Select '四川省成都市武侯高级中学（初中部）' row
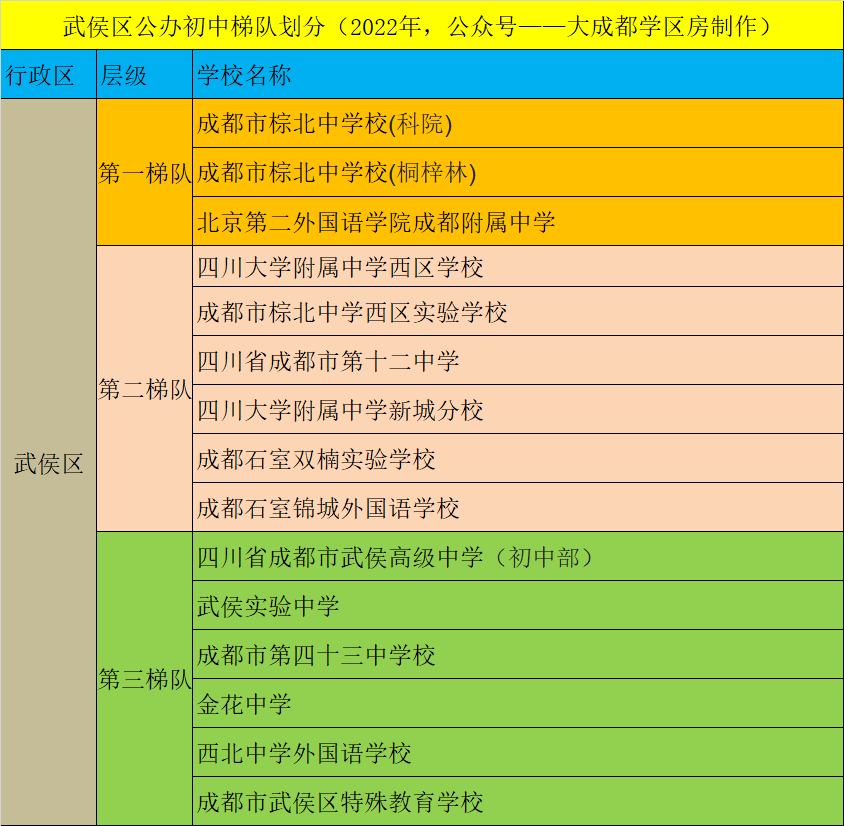Screen dimensions: 844x826 click(x=518, y=556)
